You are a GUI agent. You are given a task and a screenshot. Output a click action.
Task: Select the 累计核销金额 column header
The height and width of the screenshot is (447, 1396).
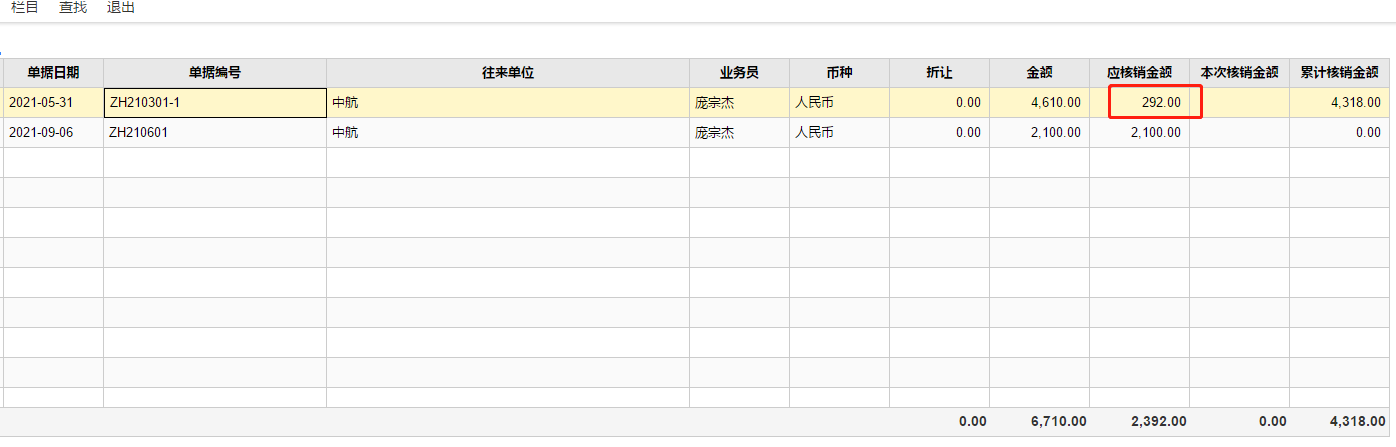[x=1339, y=72]
